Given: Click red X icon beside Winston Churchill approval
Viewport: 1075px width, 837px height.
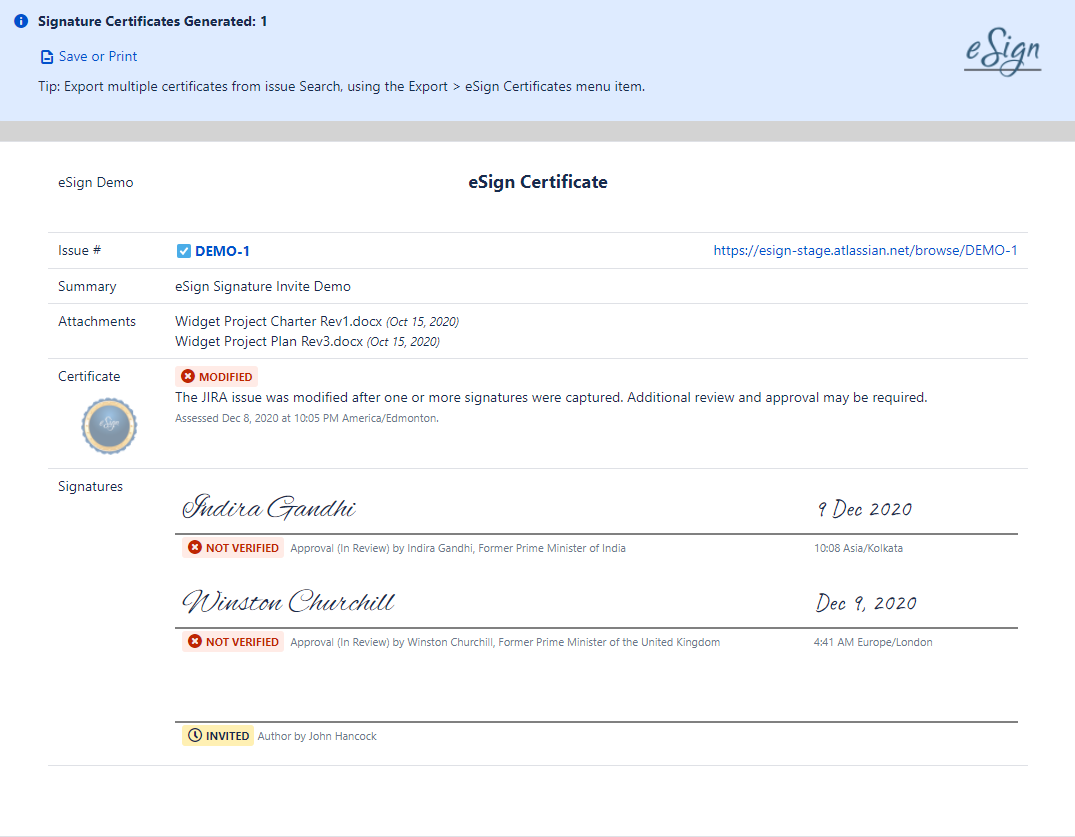Looking at the screenshot, I should pyautogui.click(x=195, y=642).
